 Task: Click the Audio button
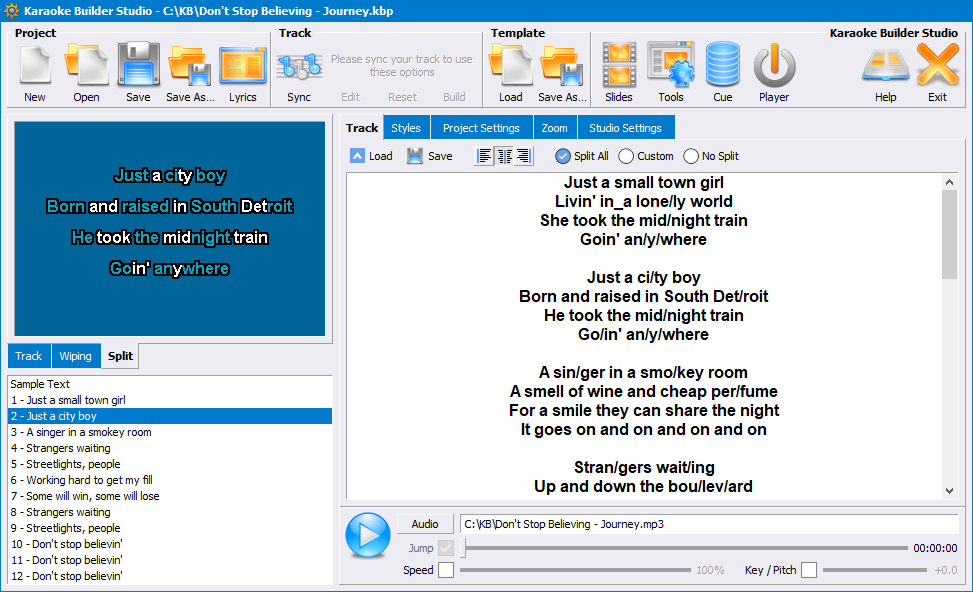pos(424,524)
